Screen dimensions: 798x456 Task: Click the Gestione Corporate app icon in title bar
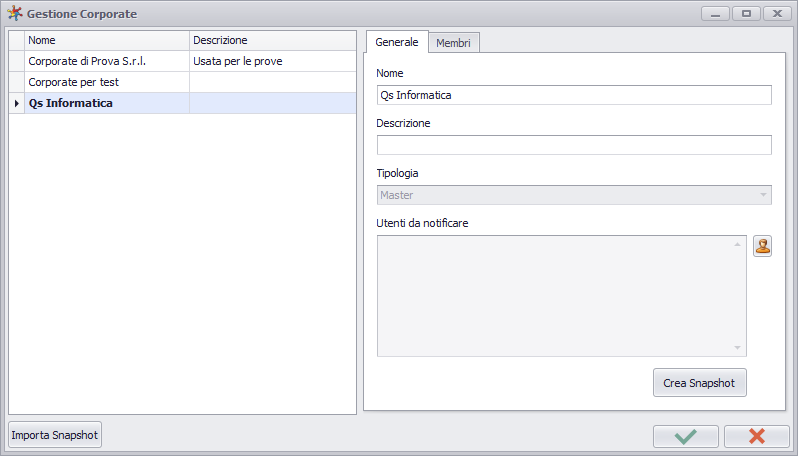coord(15,13)
